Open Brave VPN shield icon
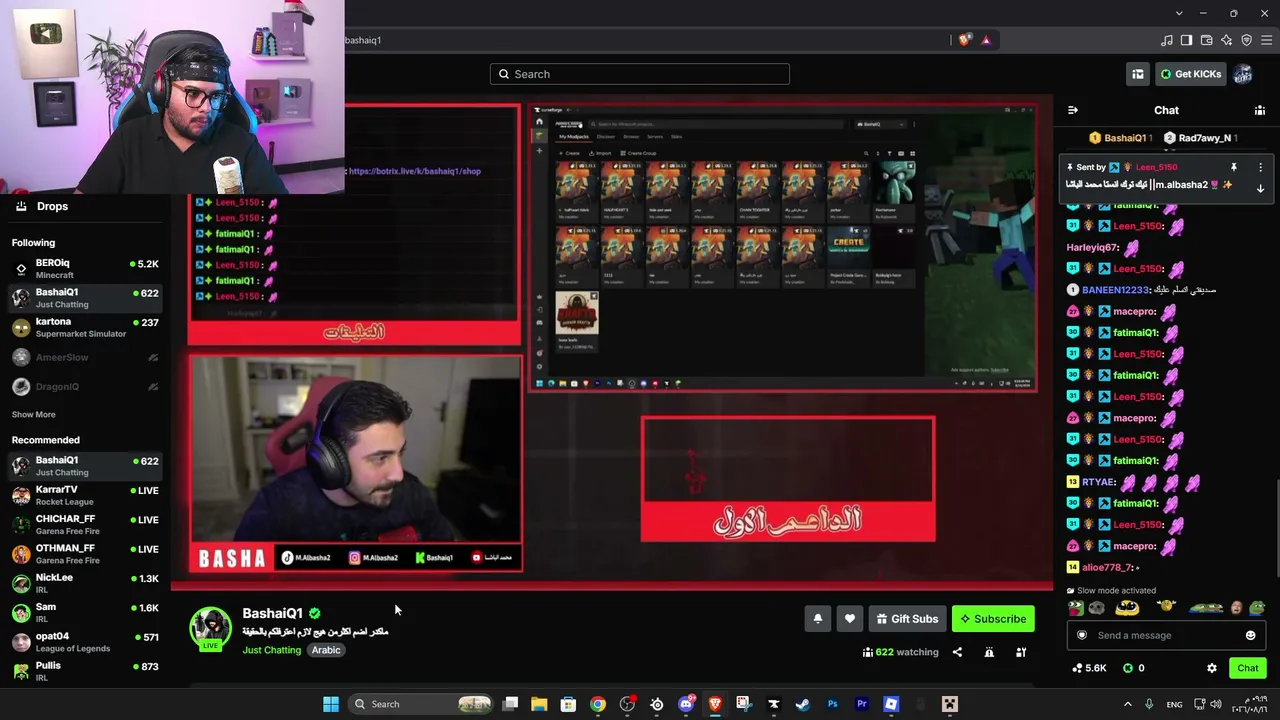Screen dimensions: 1280x720 tap(1246, 40)
